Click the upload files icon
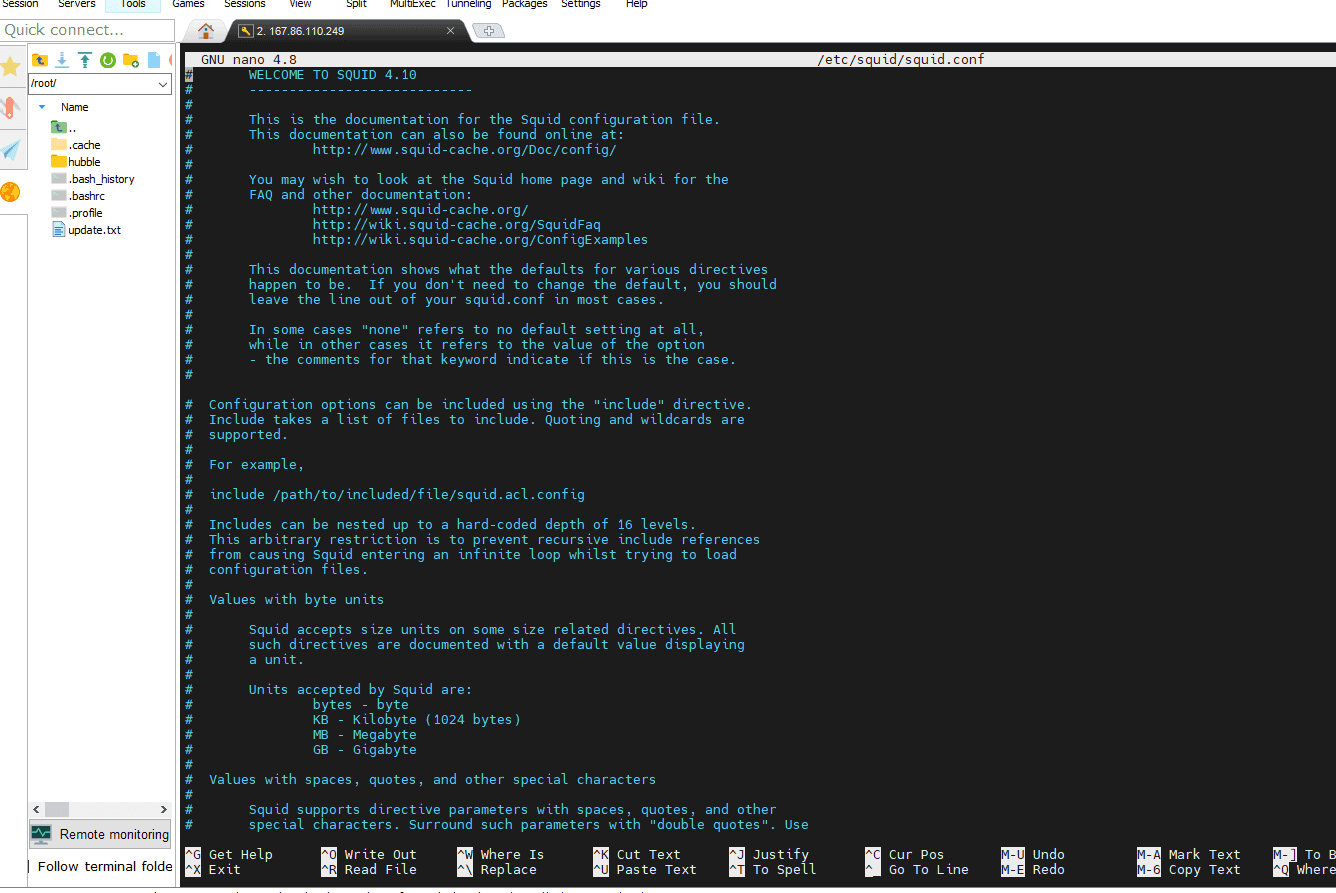 pyautogui.click(x=85, y=60)
